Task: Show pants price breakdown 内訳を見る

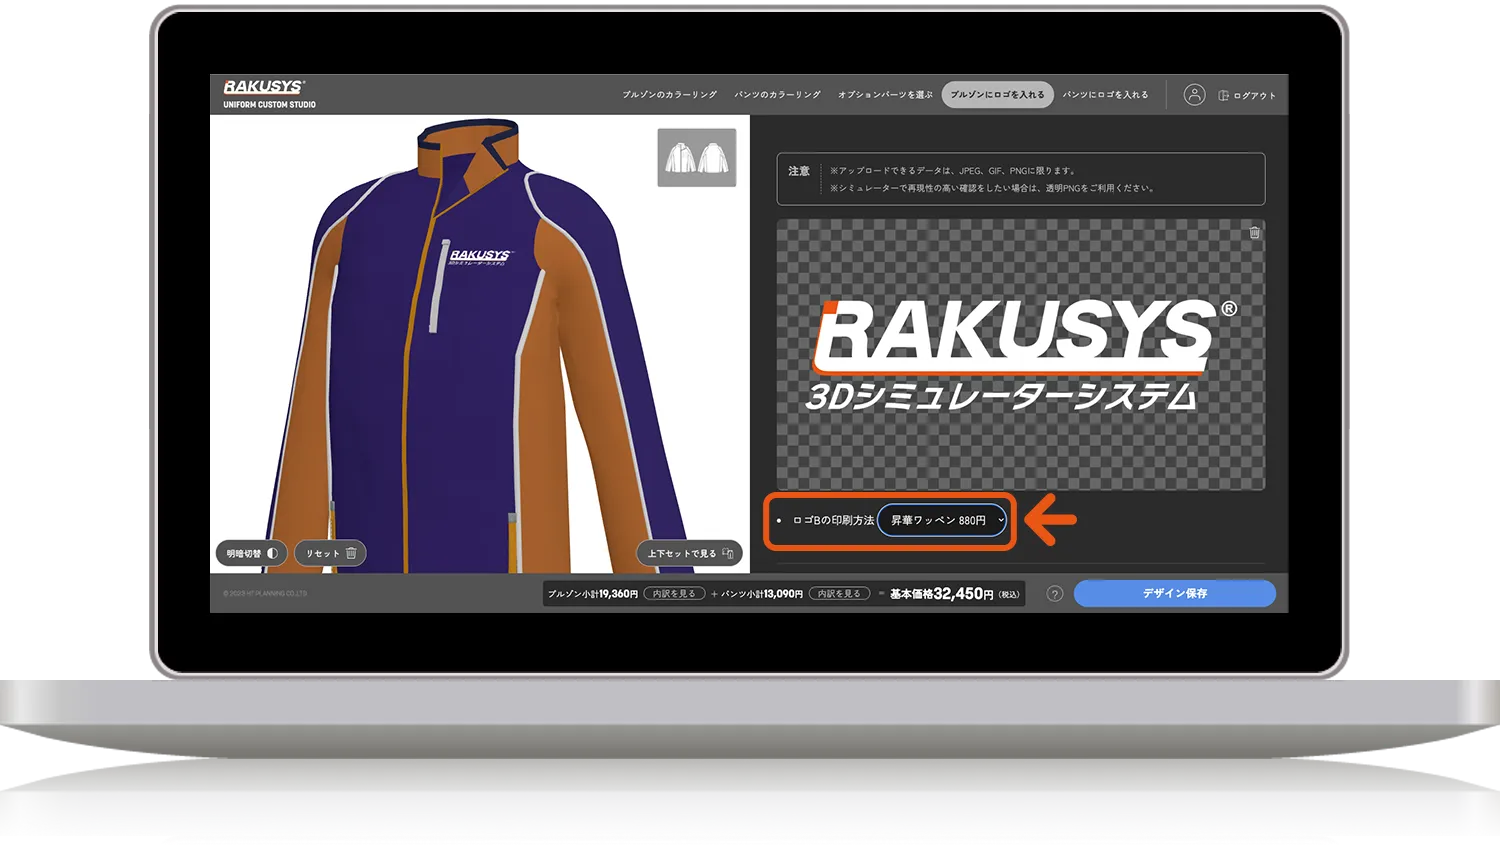Action: [839, 594]
